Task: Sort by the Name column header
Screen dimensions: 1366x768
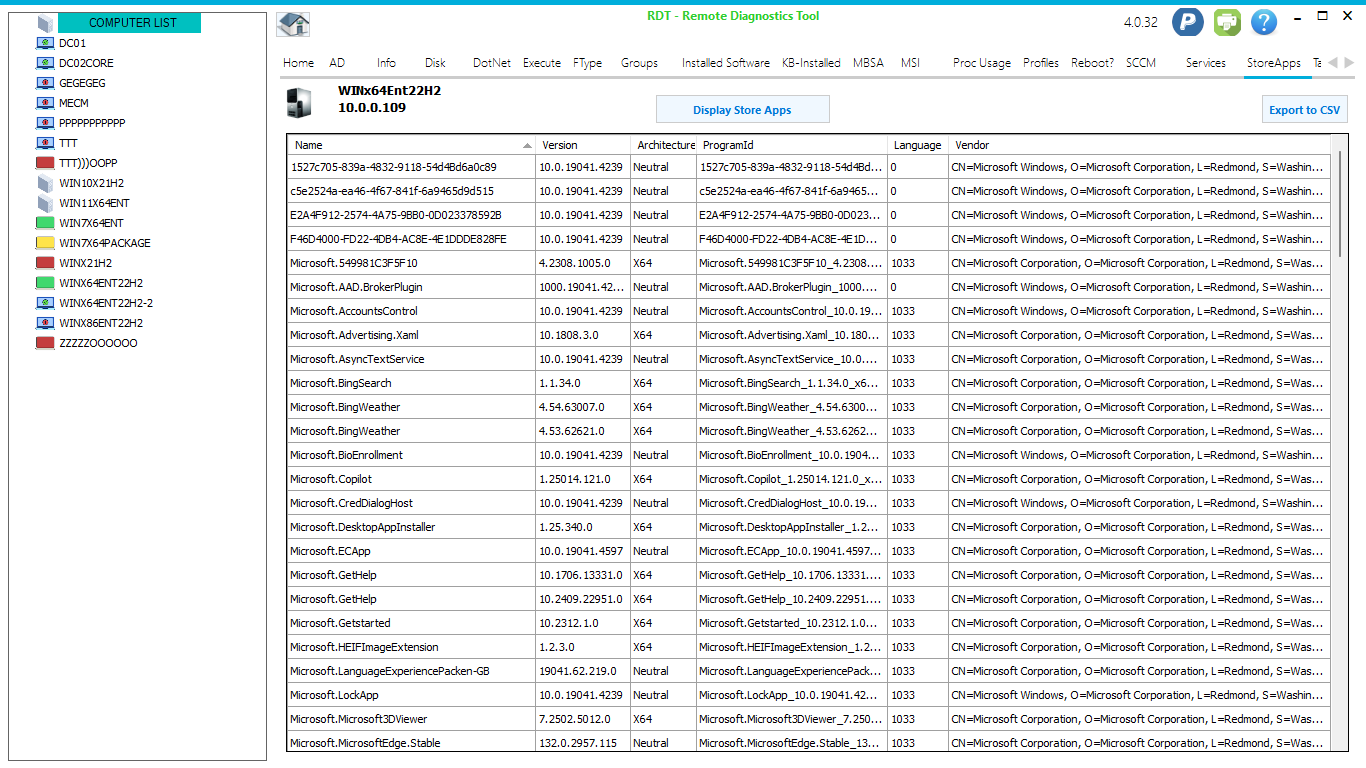Action: tap(411, 145)
